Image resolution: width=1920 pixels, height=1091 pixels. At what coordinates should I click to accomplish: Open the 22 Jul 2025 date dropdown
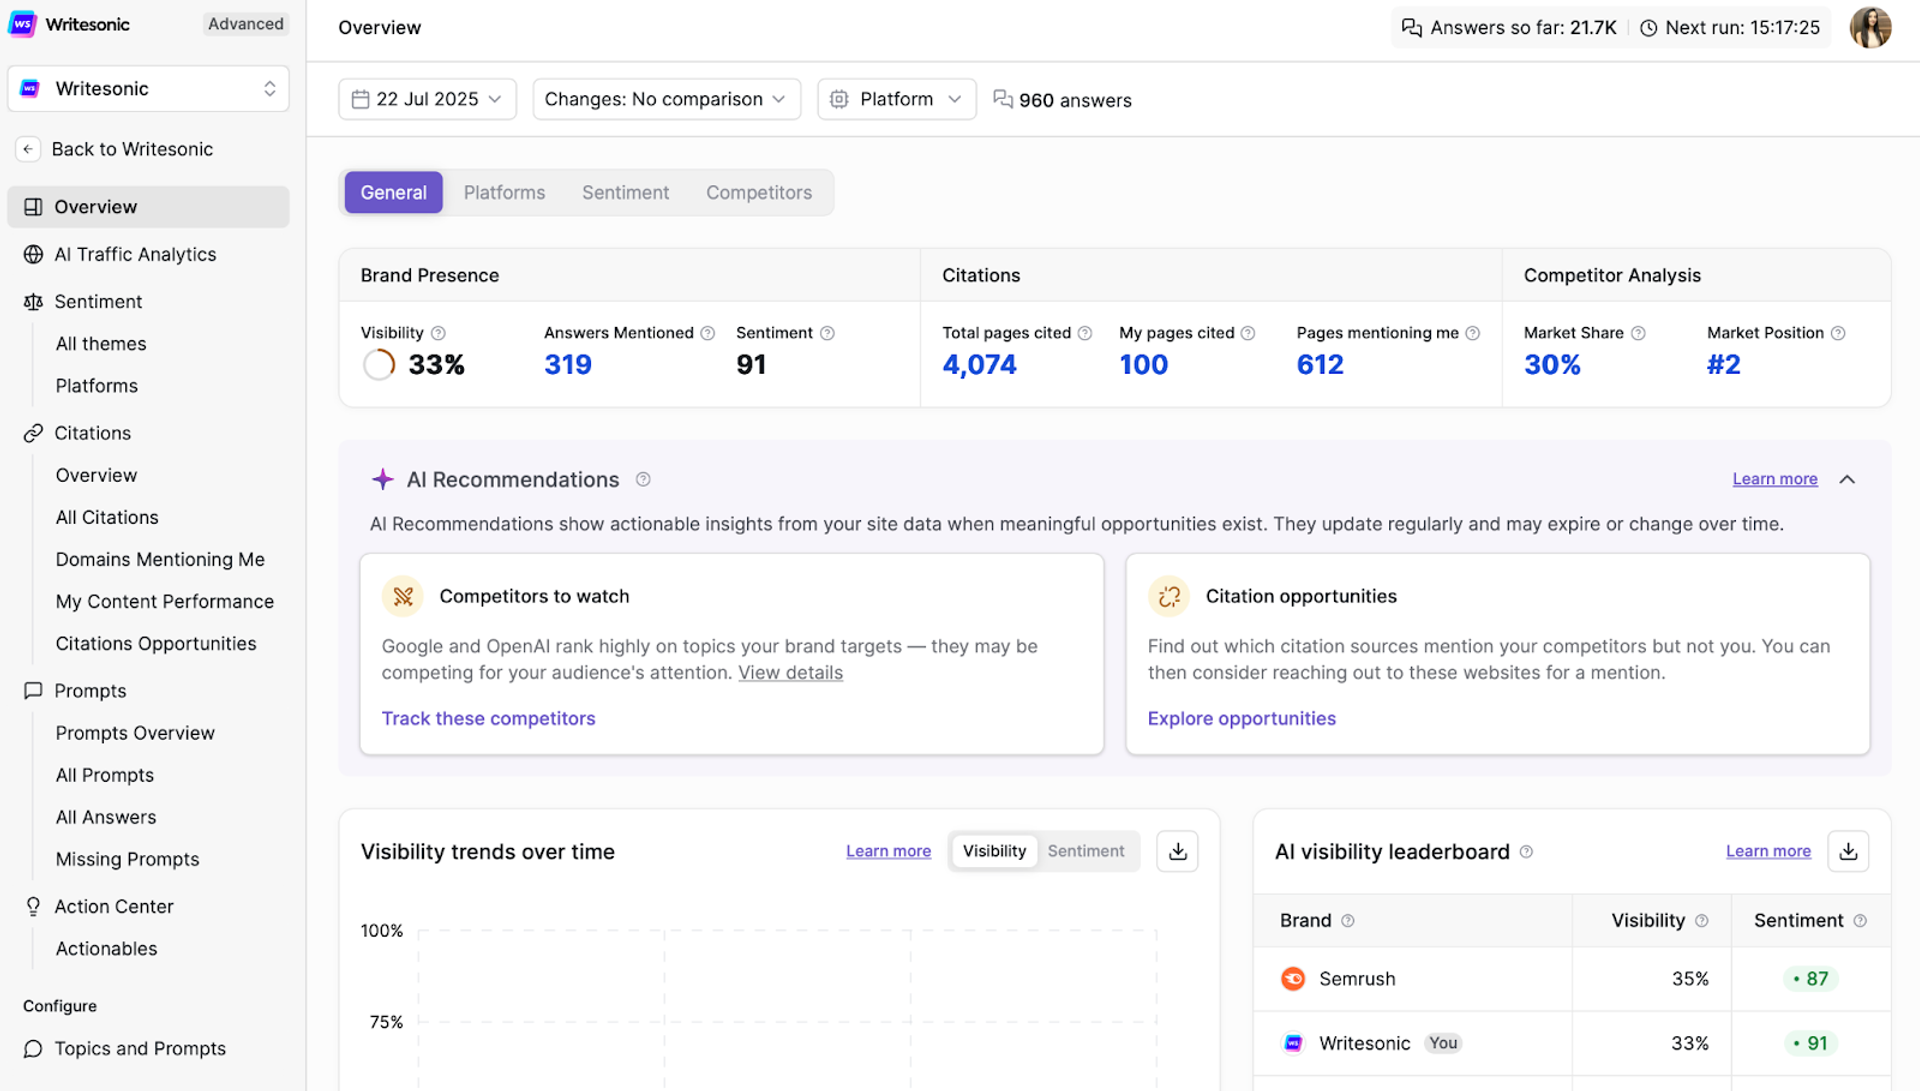(427, 99)
